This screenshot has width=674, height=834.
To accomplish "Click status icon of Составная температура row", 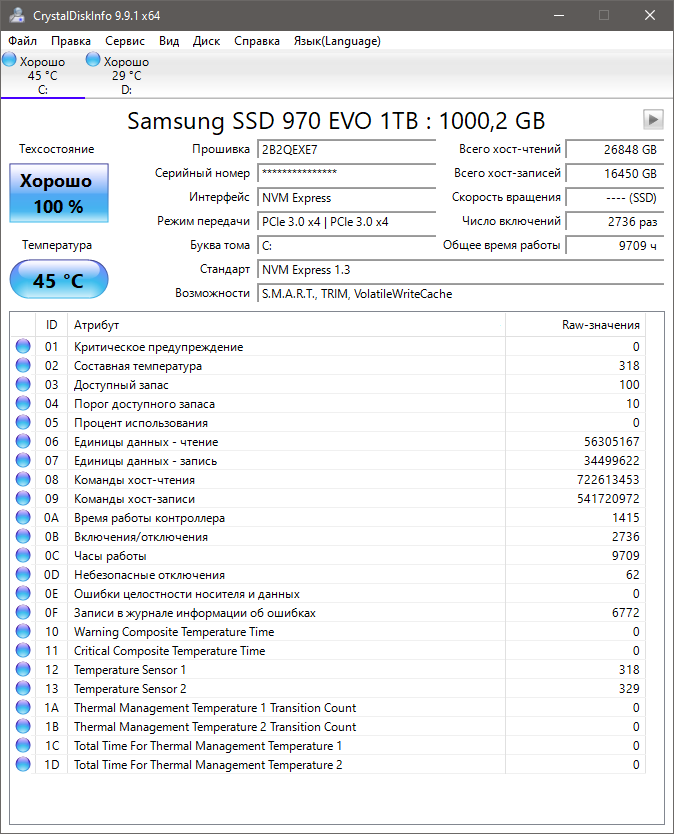I will click(x=23, y=365).
